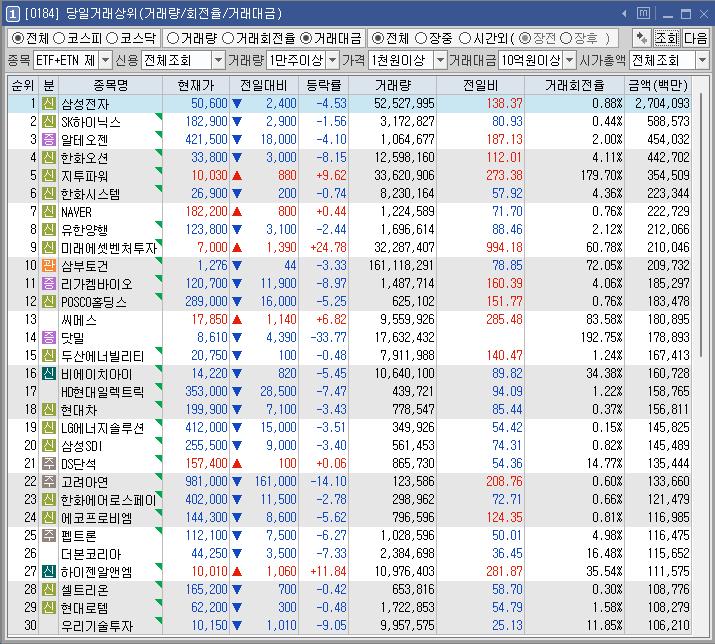The height and width of the screenshot is (644, 715).
Task: Sort by the 등락률 column header
Action: click(324, 85)
